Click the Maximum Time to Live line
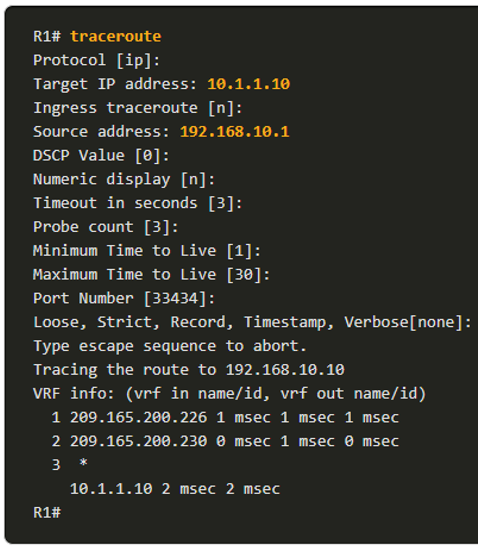 pos(151,275)
